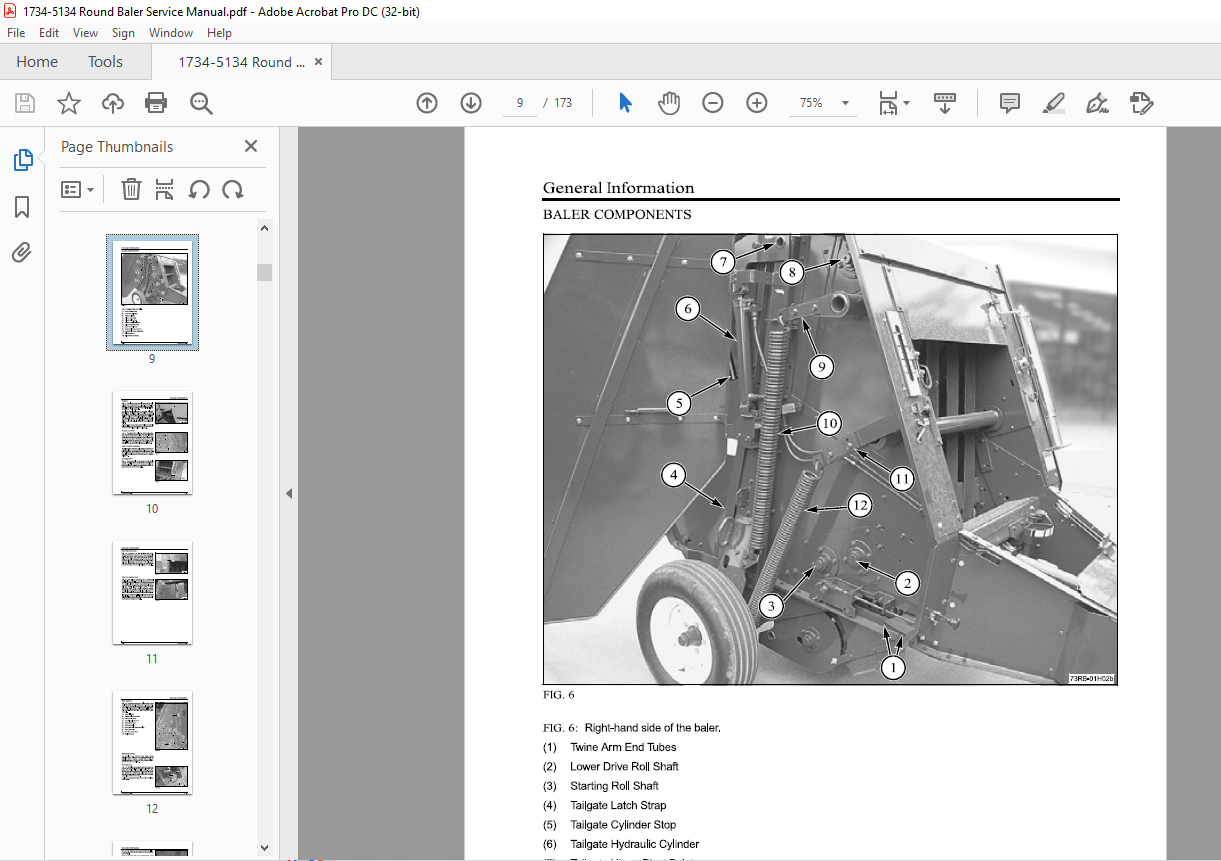Zoom out with the minus button
Image resolution: width=1221 pixels, height=861 pixels.
pos(713,103)
